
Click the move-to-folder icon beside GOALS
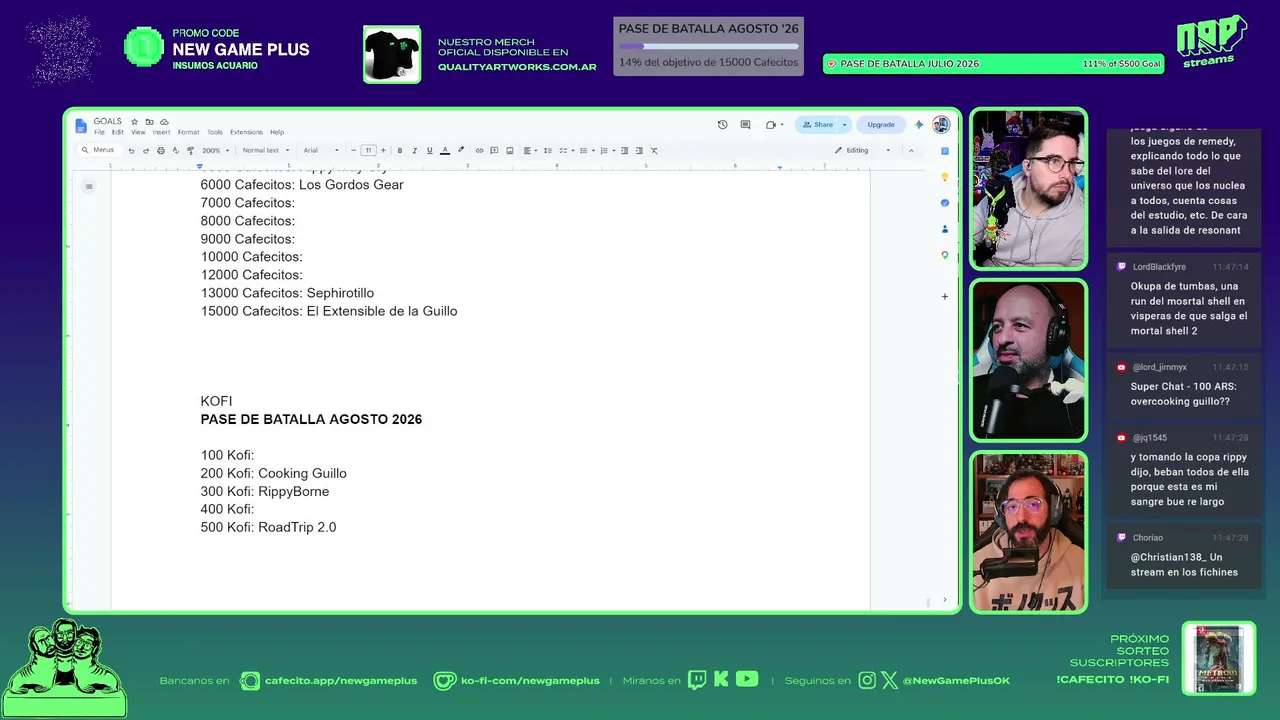[x=149, y=122]
